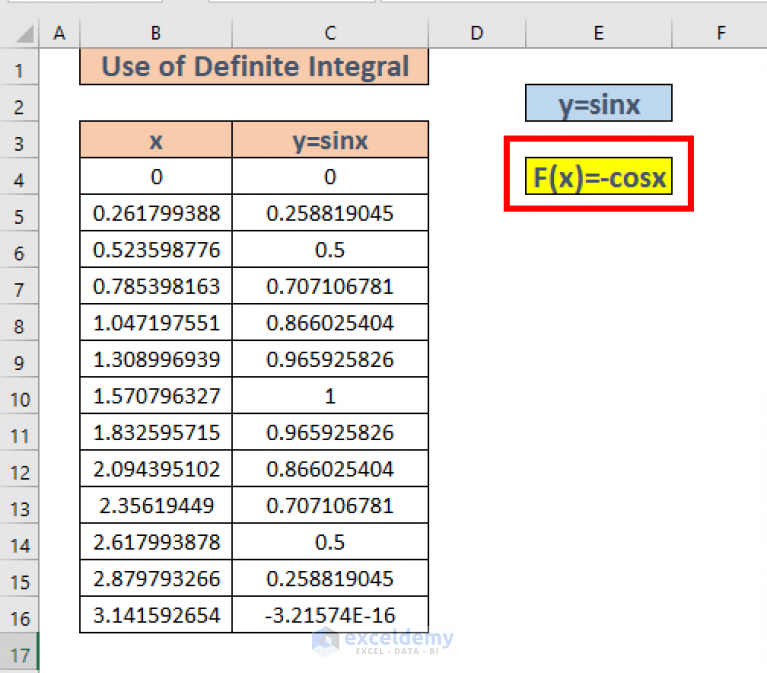Click the column F header
This screenshot has width=767, height=673.
(x=720, y=34)
